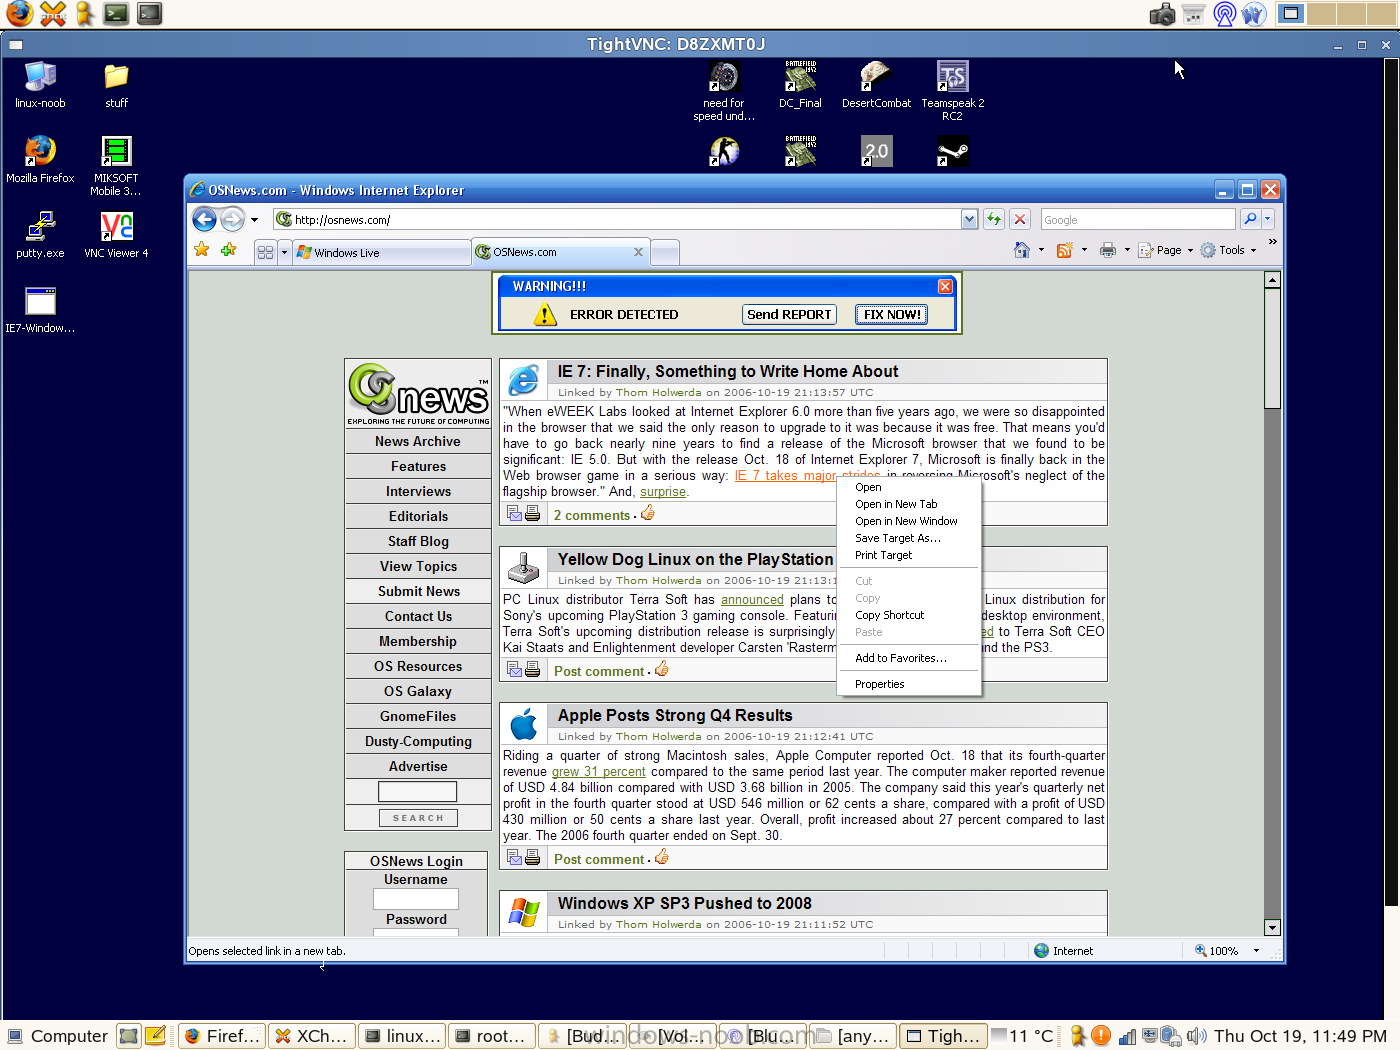This screenshot has height=1050, width=1400.
Task: Open the Tools menu
Action: [1229, 250]
